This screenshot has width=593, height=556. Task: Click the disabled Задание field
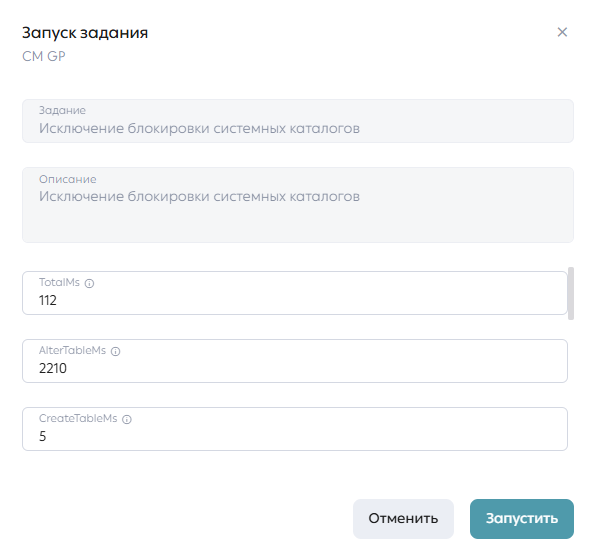pos(298,121)
